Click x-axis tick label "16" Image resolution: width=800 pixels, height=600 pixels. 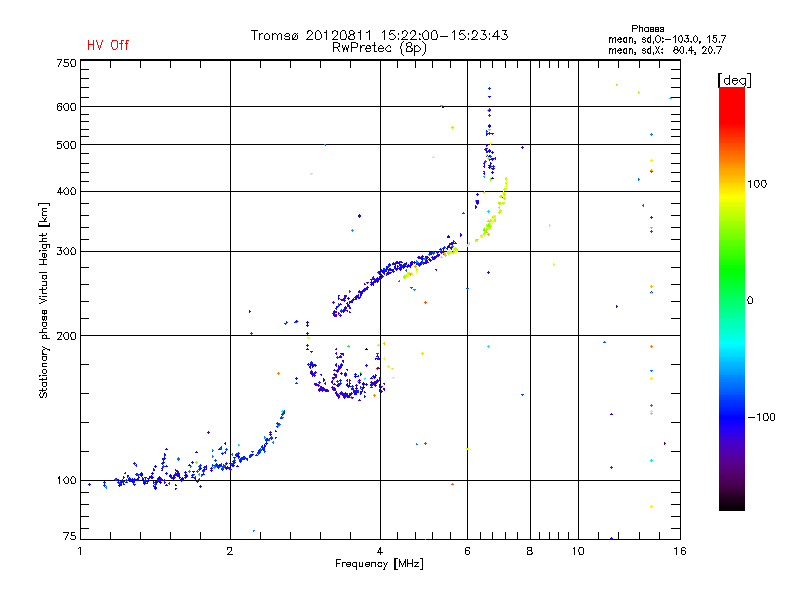pyautogui.click(x=680, y=551)
